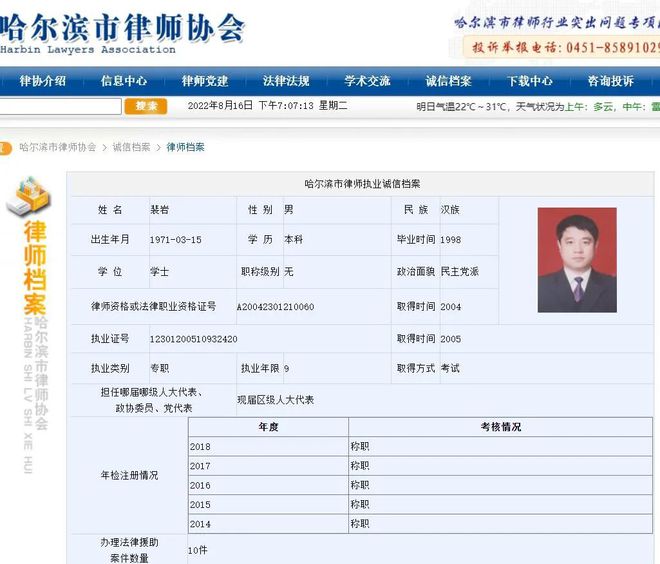The width and height of the screenshot is (660, 564).
Task: Go to 诚信档案 breadcrumb link
Action: click(131, 147)
